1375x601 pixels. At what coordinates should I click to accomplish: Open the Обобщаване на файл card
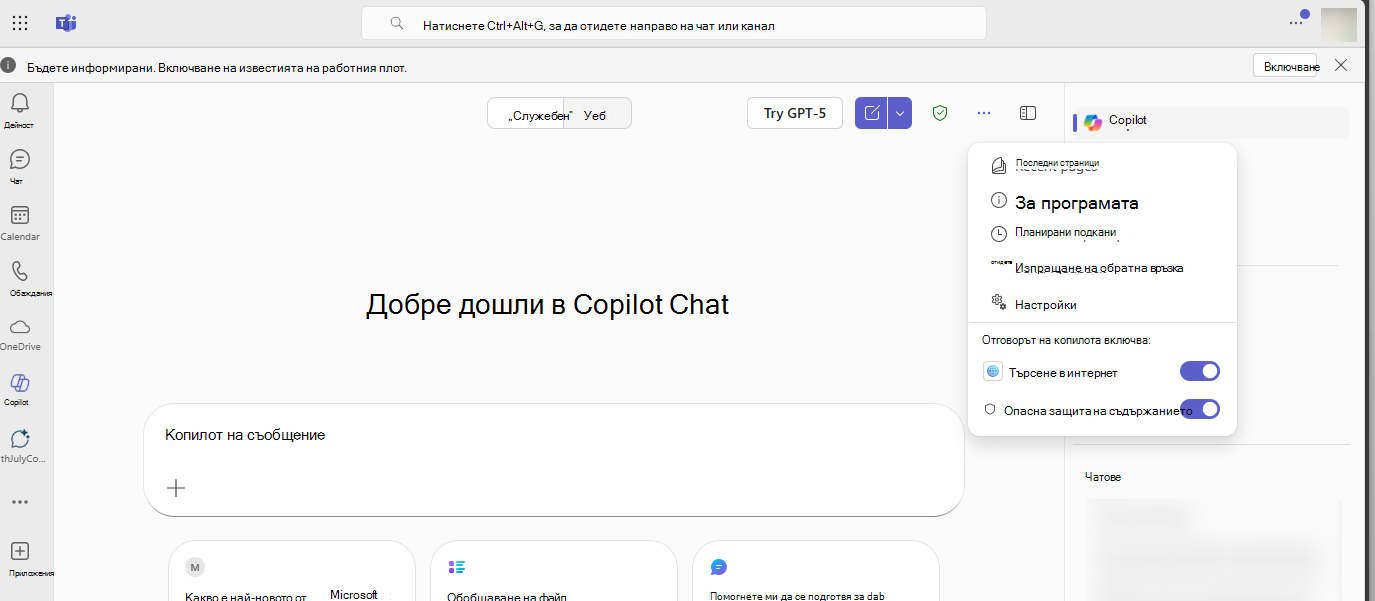(x=554, y=570)
